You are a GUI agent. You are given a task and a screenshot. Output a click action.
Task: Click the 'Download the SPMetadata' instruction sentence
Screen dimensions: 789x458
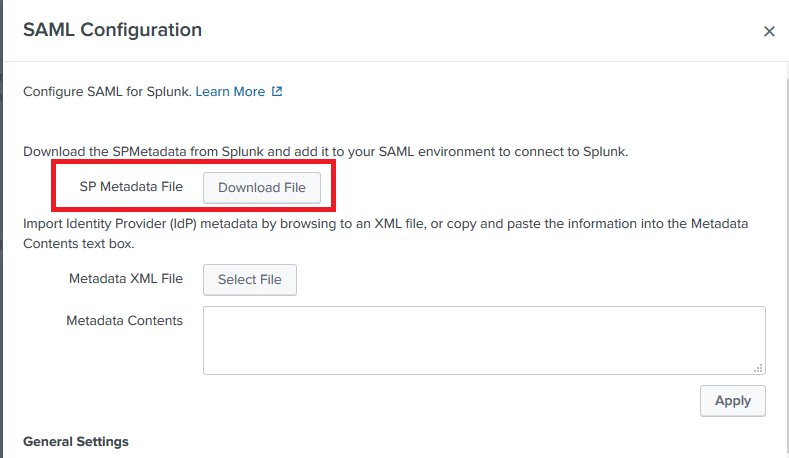[x=326, y=152]
